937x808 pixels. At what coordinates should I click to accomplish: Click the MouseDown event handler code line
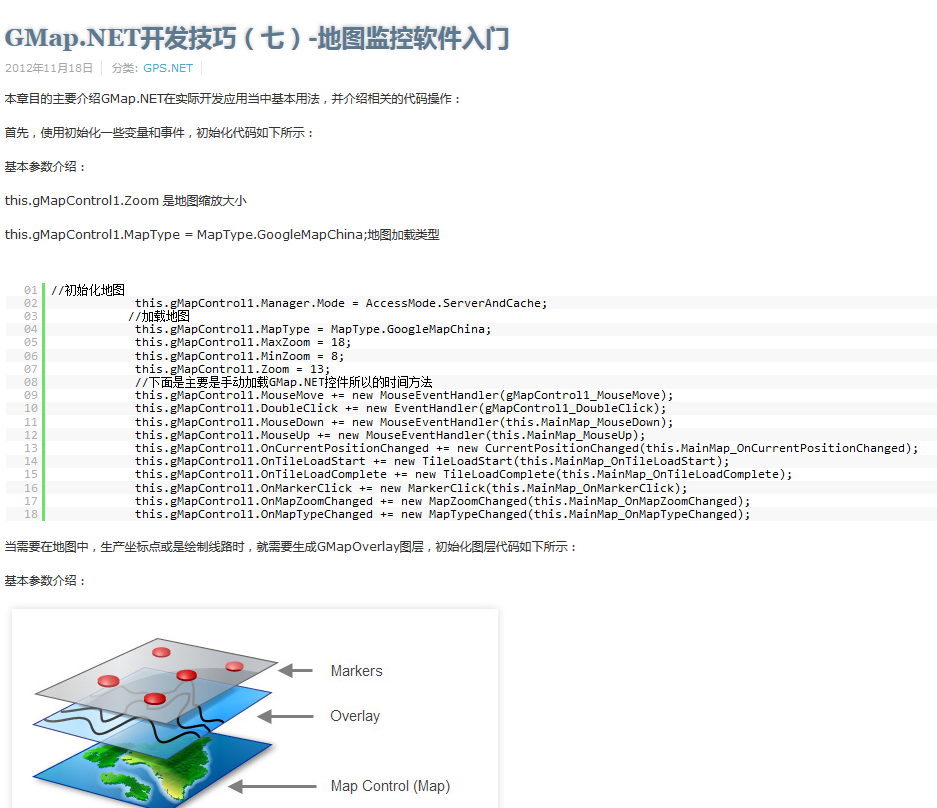pyautogui.click(x=404, y=422)
